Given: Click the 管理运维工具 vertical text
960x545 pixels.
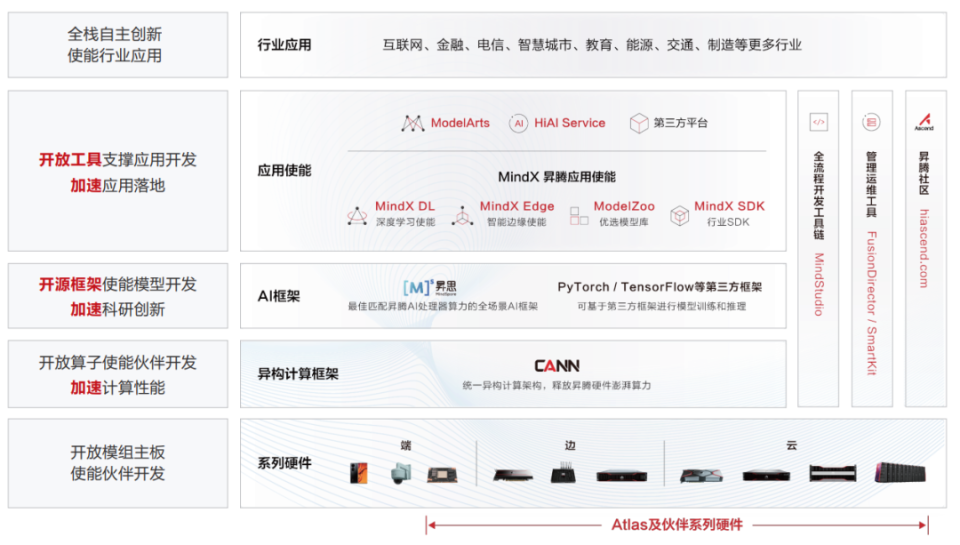Looking at the screenshot, I should point(871,185).
